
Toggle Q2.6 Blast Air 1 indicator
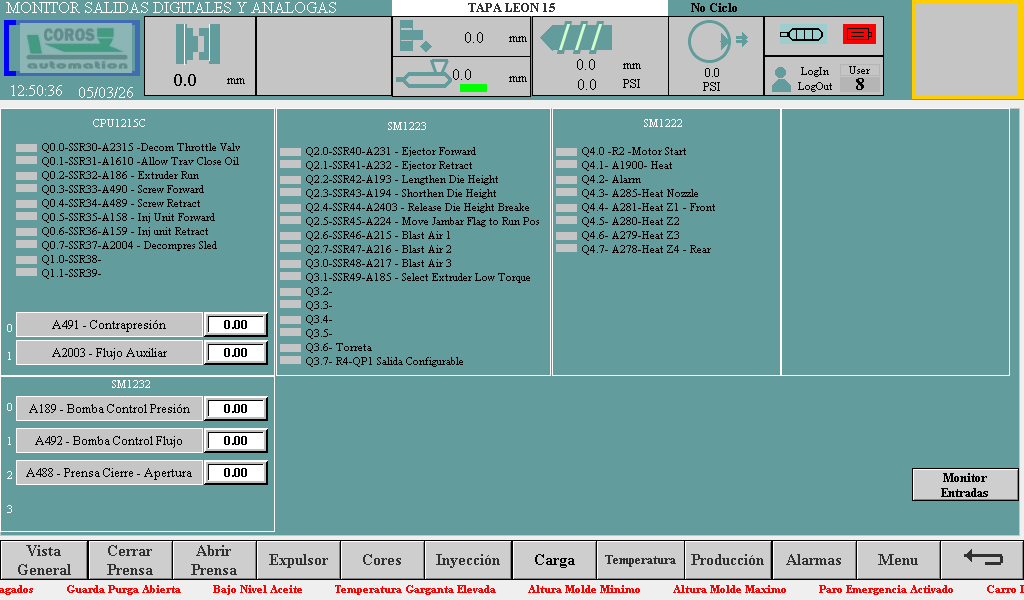(290, 236)
